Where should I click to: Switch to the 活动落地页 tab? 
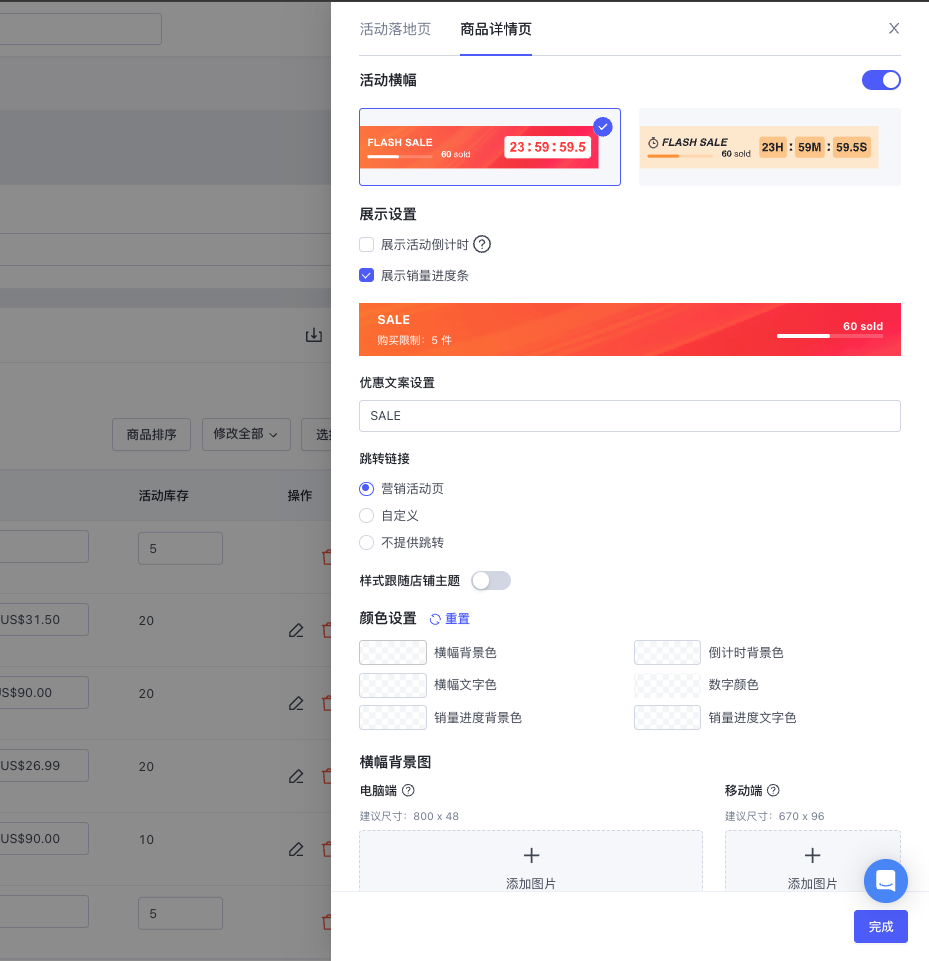coord(395,31)
